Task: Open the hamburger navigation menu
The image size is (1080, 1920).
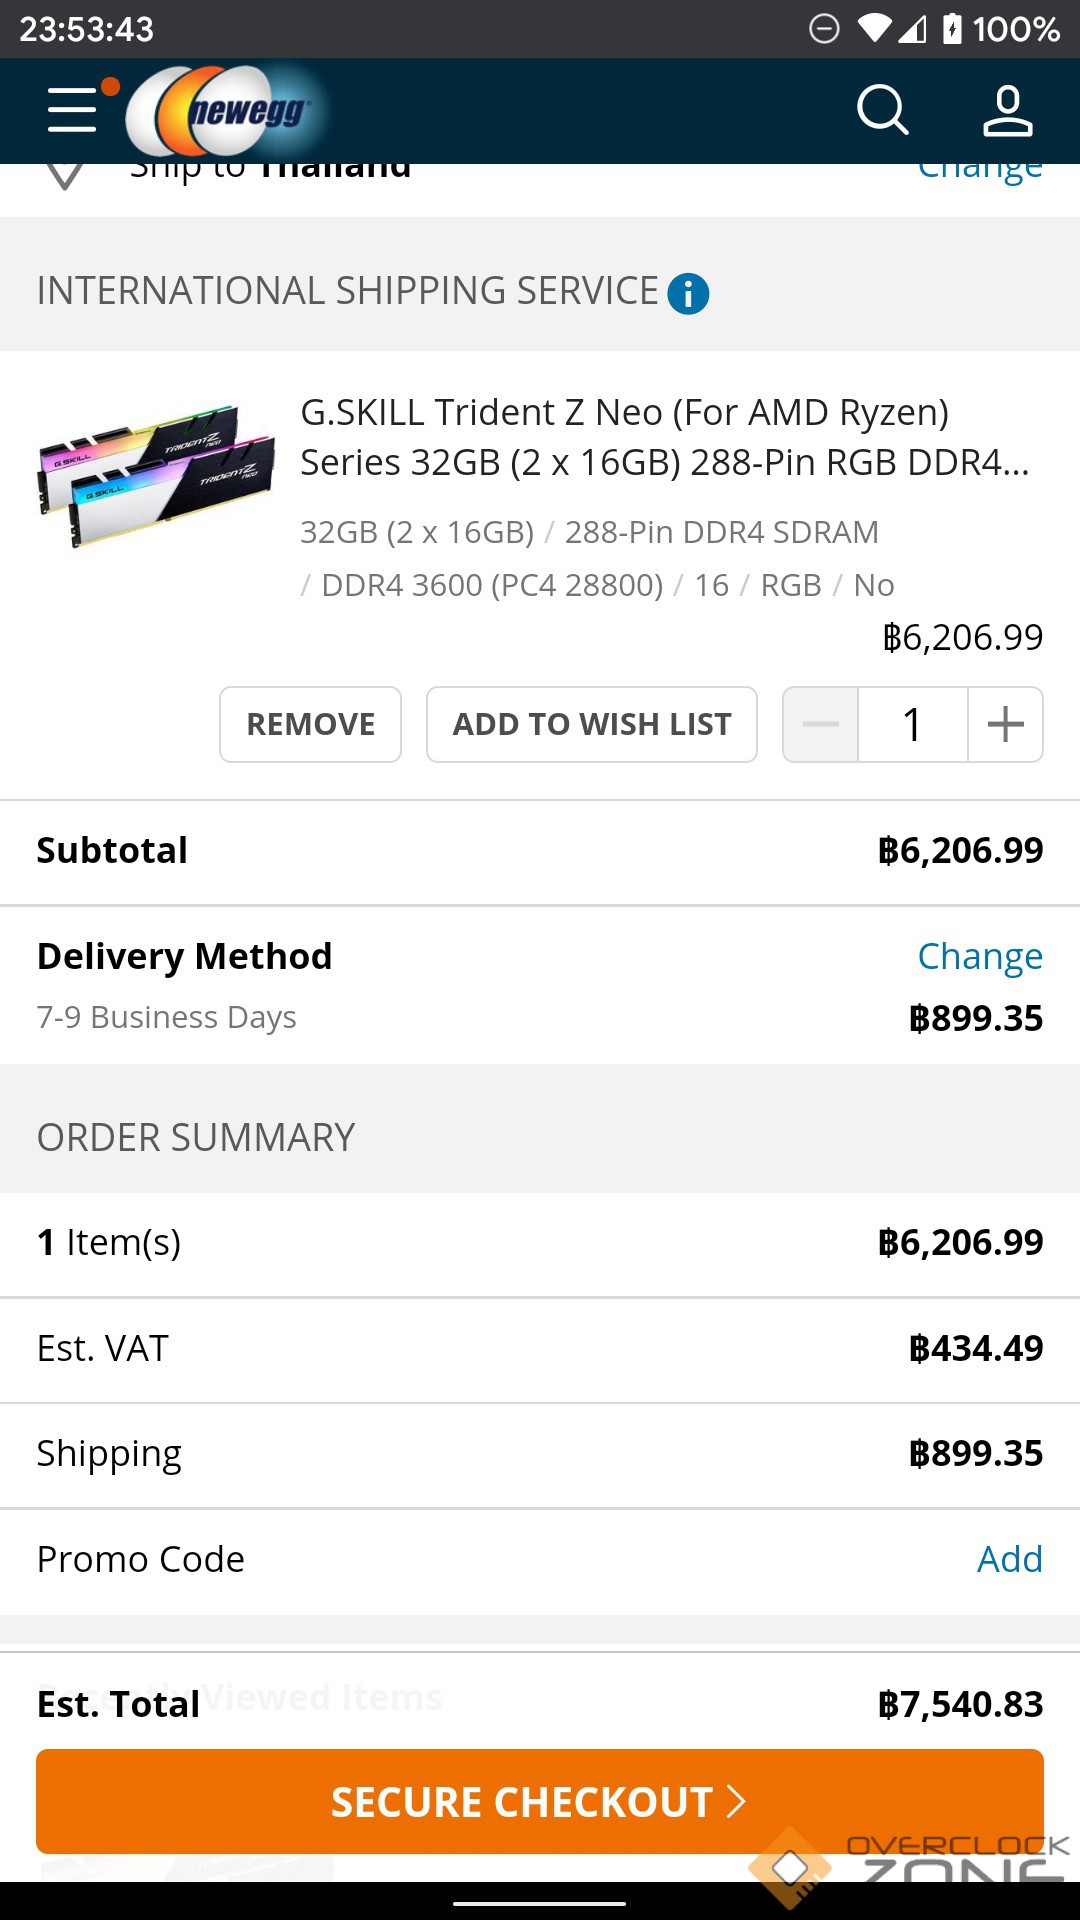Action: tap(73, 109)
